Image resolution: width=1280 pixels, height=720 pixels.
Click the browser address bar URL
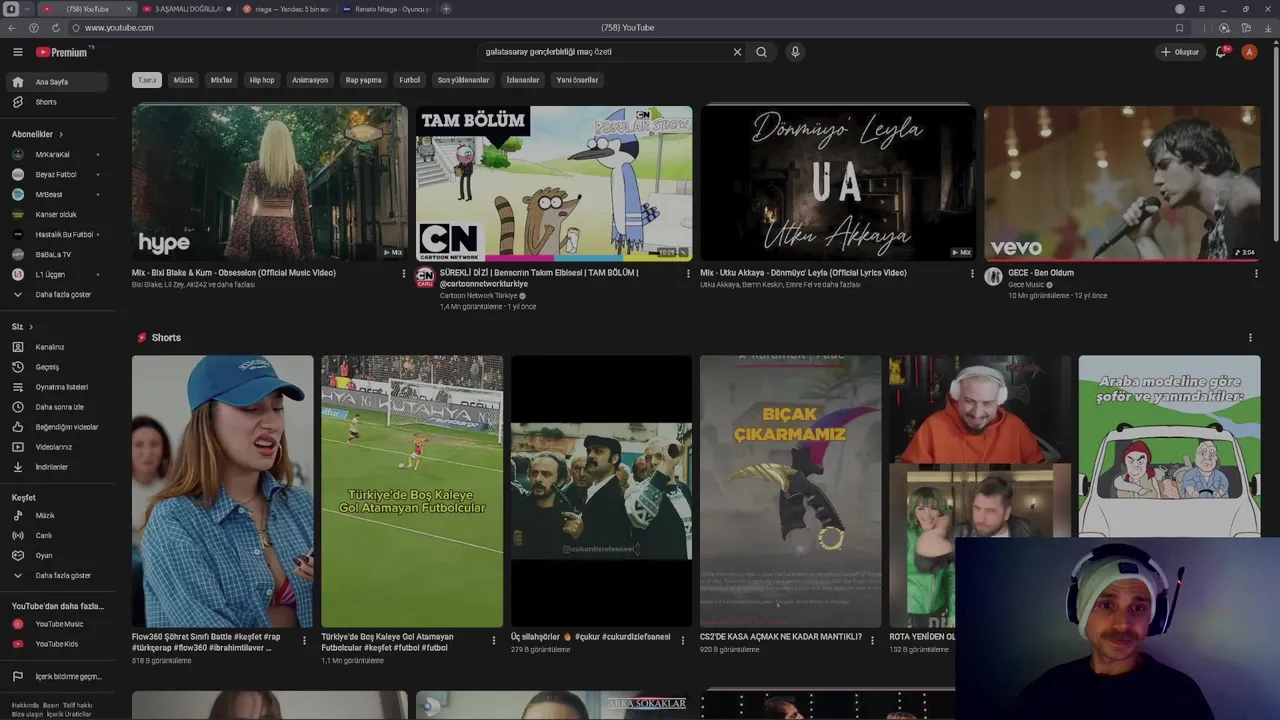point(119,28)
